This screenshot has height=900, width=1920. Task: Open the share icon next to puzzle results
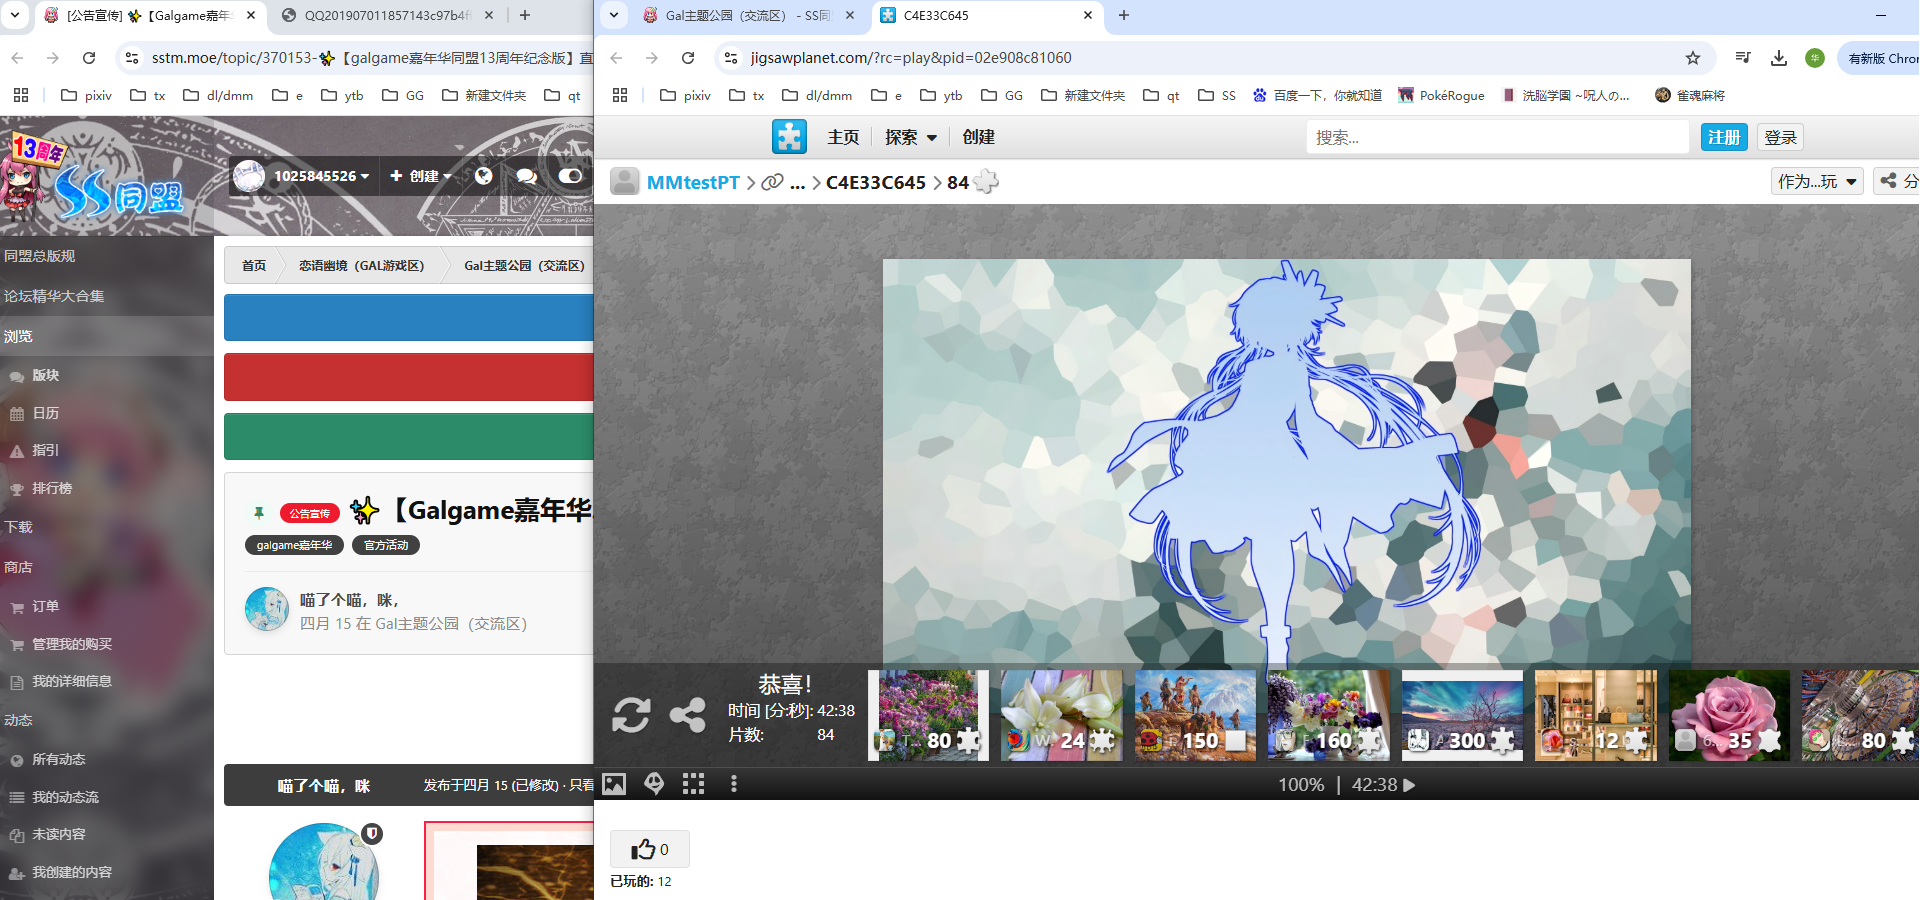(688, 715)
